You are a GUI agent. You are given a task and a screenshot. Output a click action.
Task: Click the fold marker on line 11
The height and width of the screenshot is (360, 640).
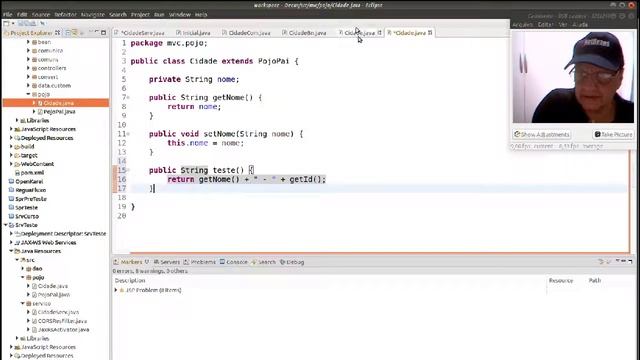[x=128, y=133]
